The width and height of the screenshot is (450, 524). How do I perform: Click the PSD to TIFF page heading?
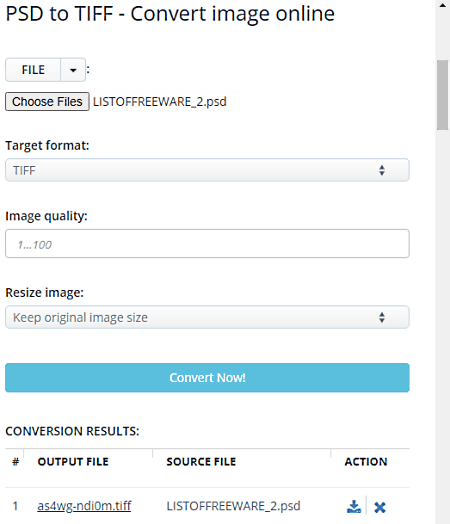tap(170, 14)
